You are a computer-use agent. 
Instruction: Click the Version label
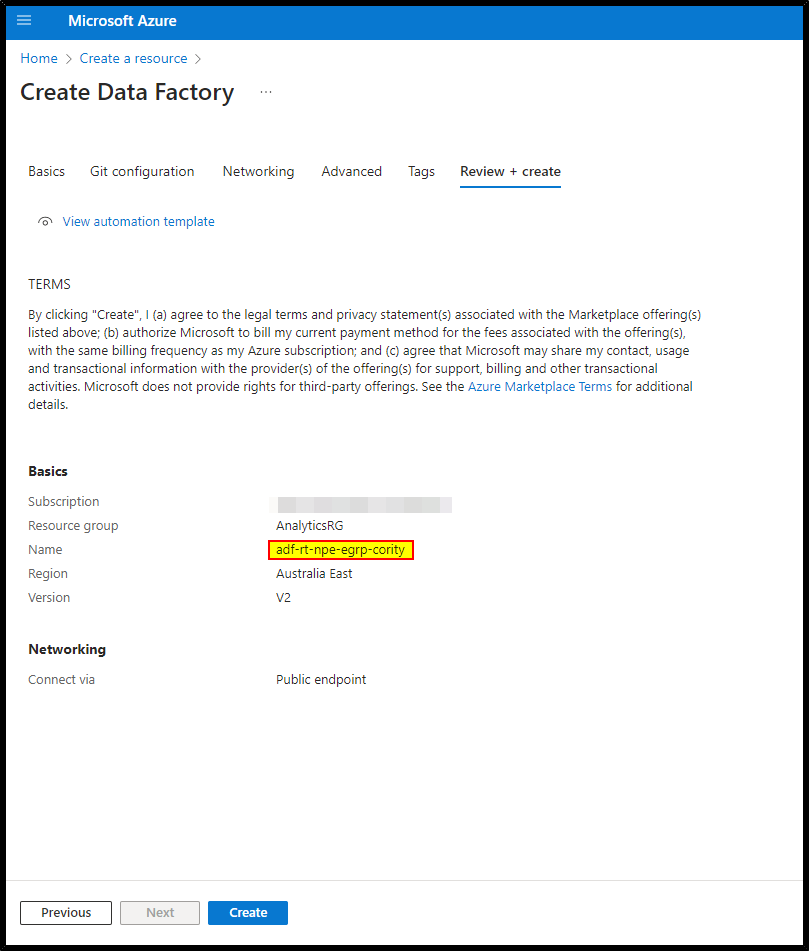(x=49, y=597)
